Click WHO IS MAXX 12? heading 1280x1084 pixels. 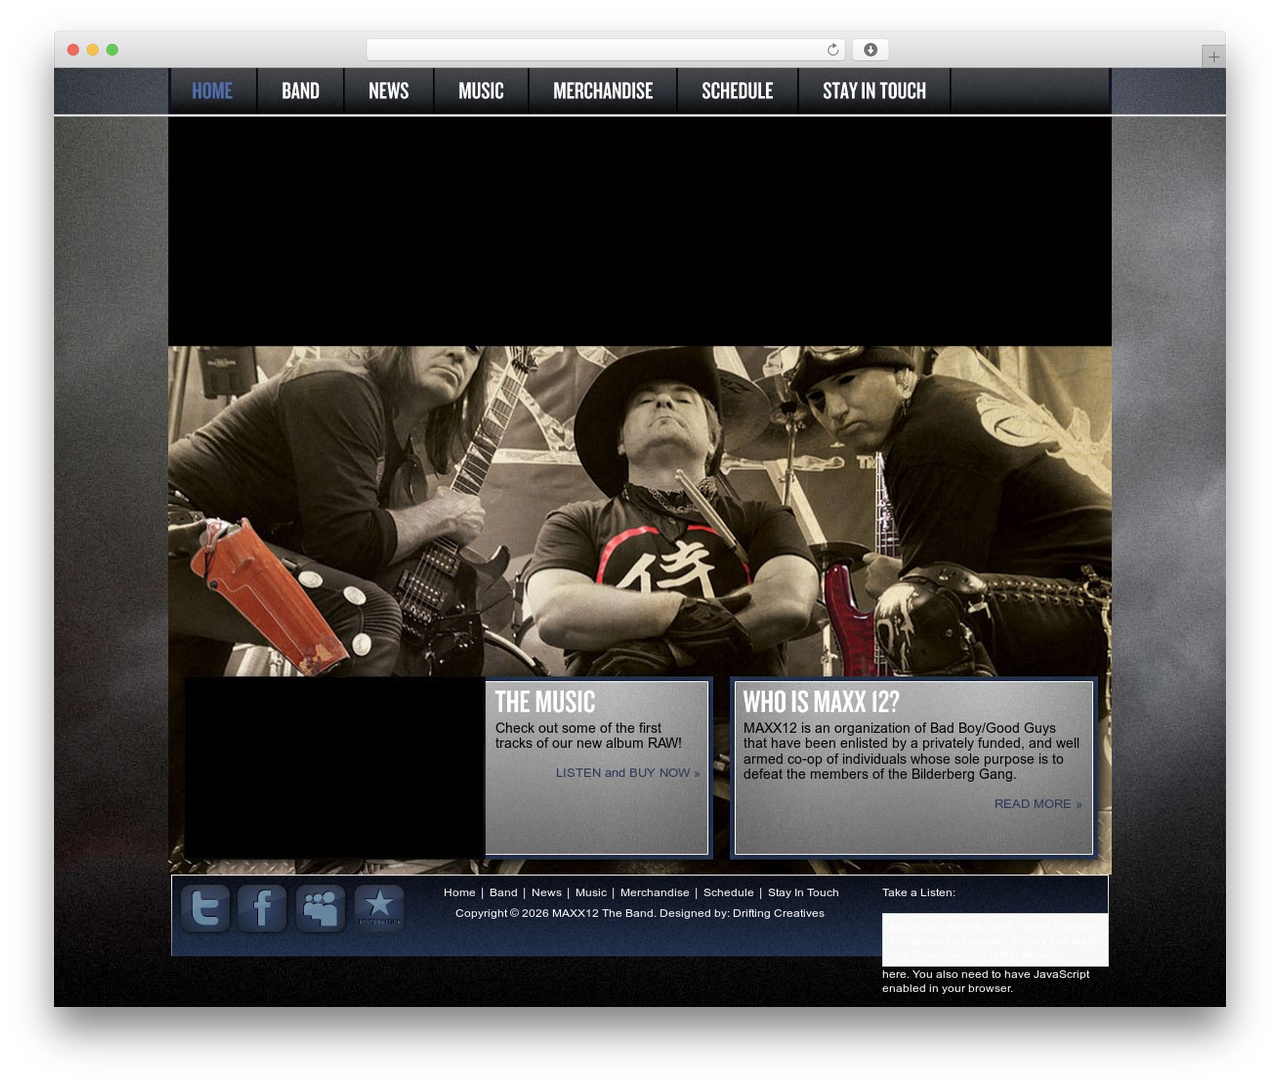[821, 702]
